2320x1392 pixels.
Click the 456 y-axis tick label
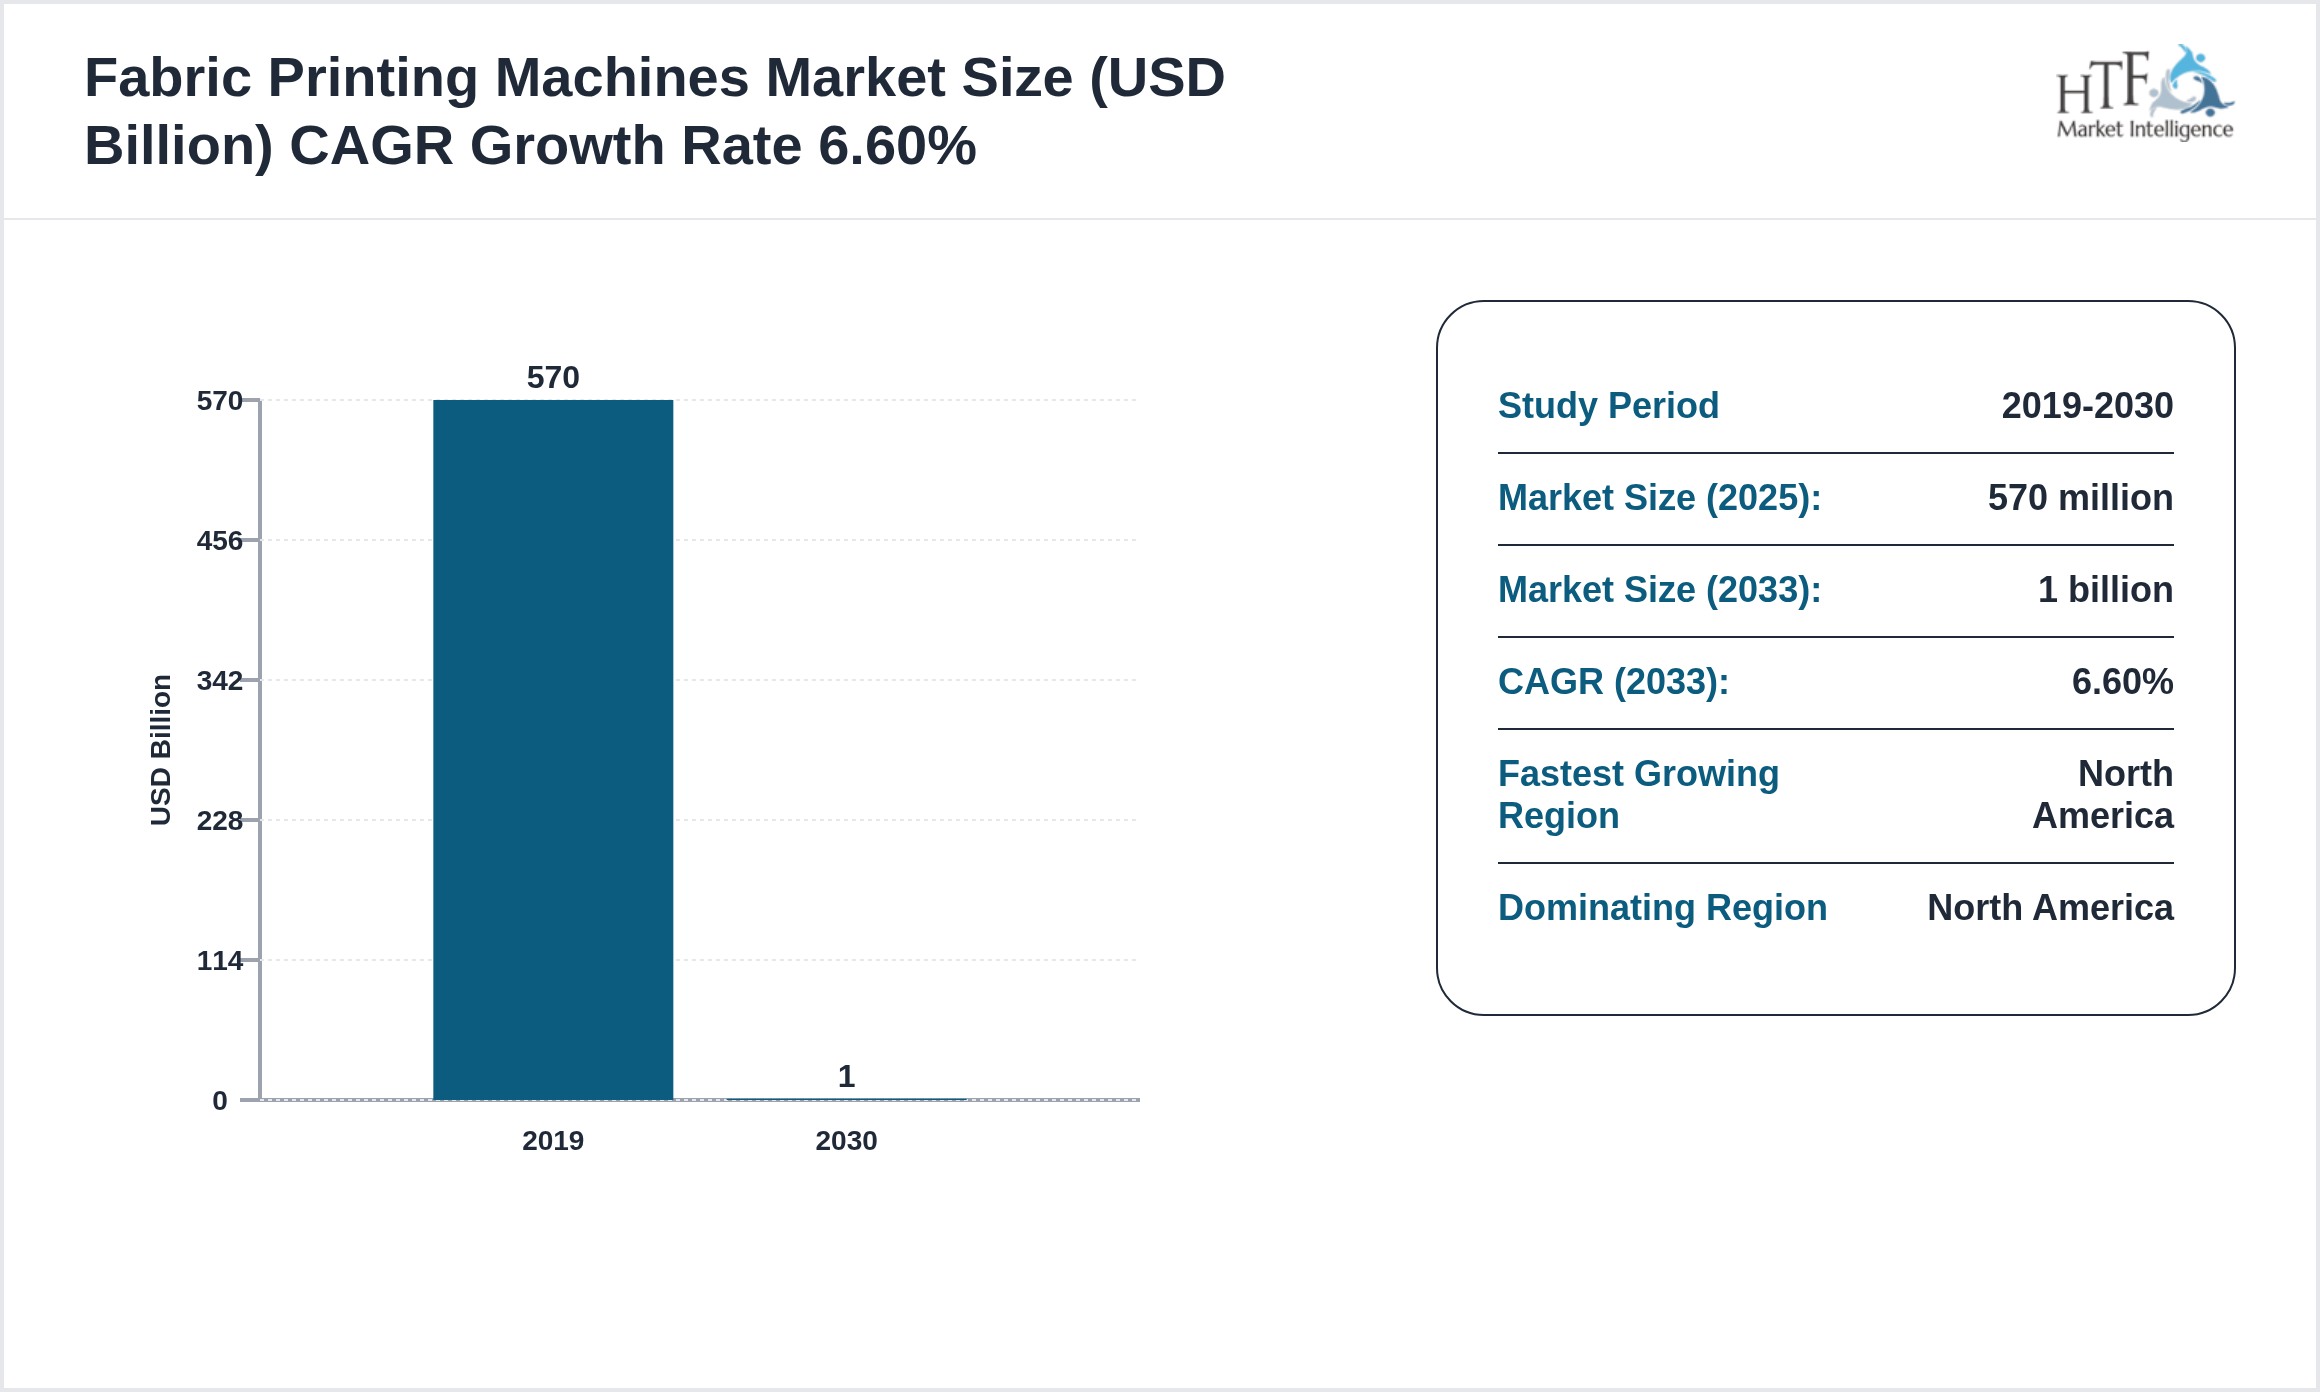(220, 540)
